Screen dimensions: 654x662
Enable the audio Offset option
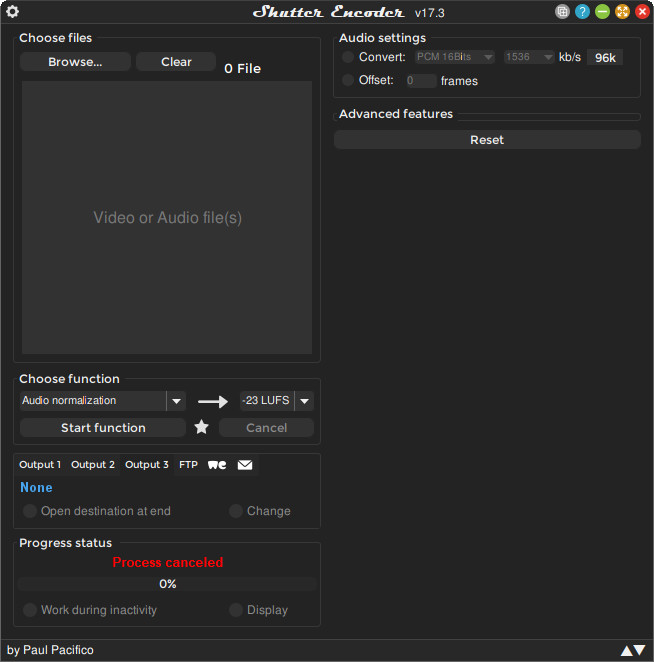pyautogui.click(x=348, y=80)
